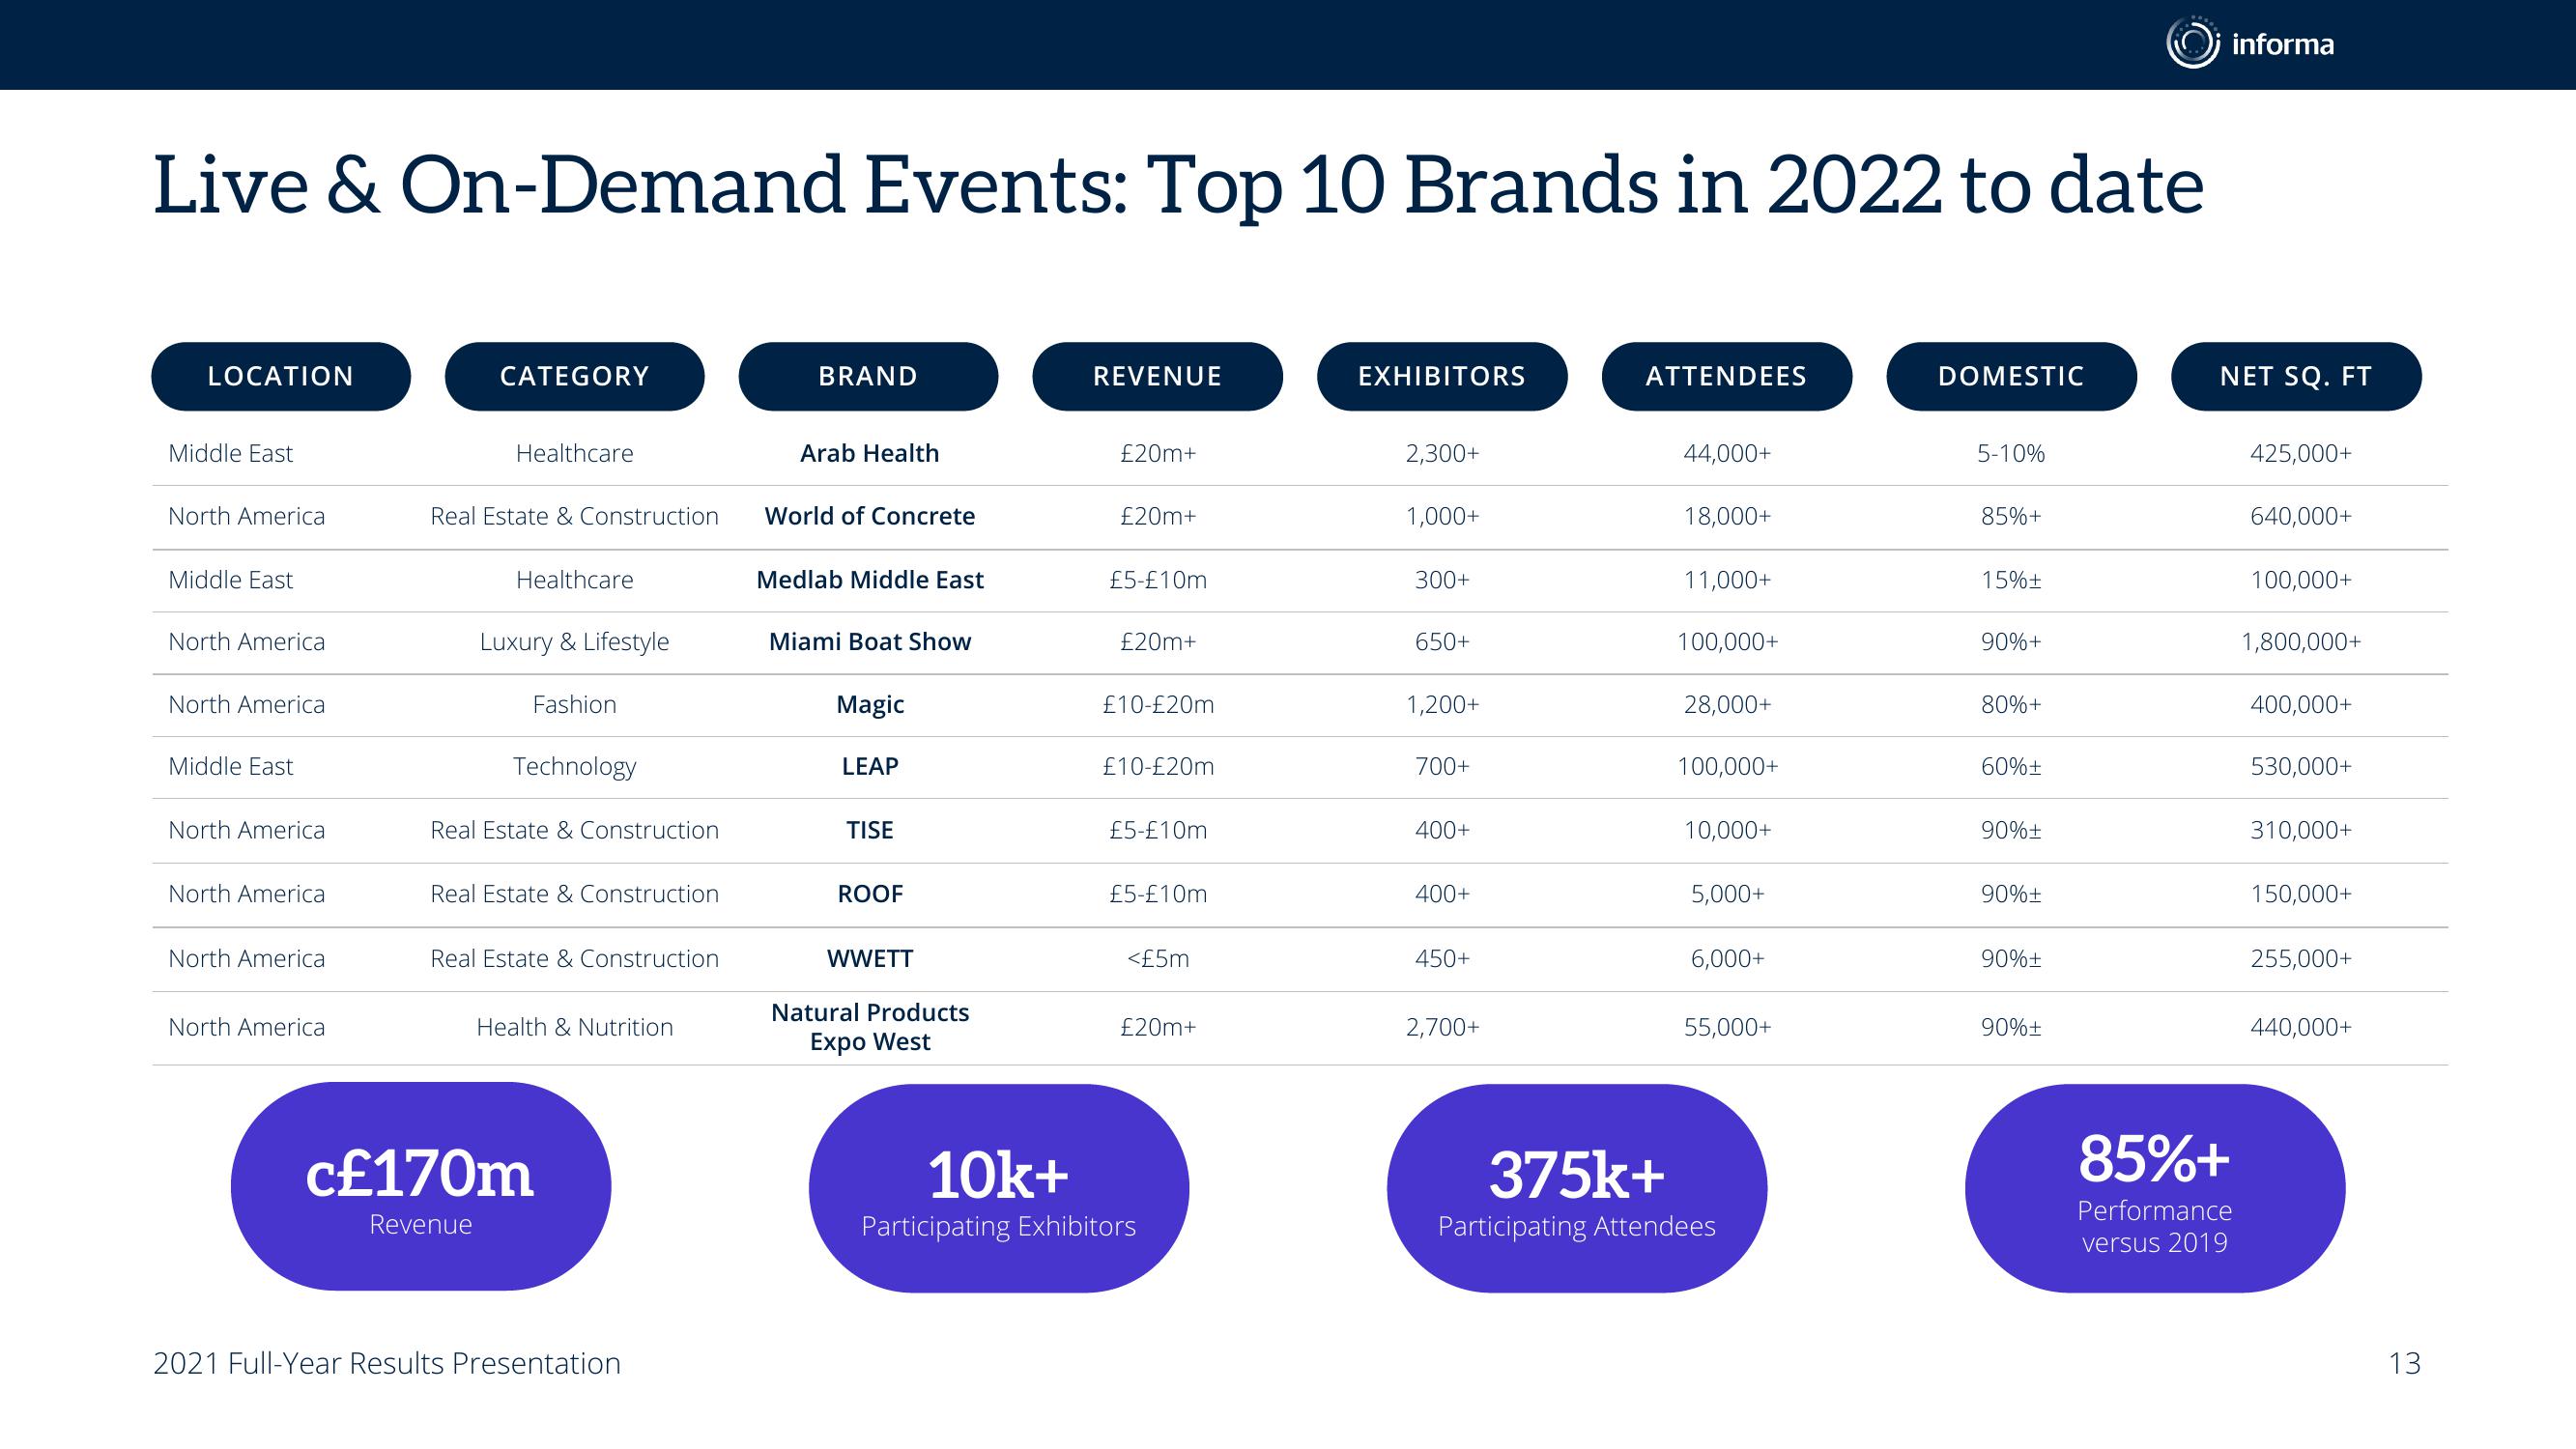Image resolution: width=2576 pixels, height=1449 pixels.
Task: Select the Miami Boat Show brand
Action: point(870,641)
